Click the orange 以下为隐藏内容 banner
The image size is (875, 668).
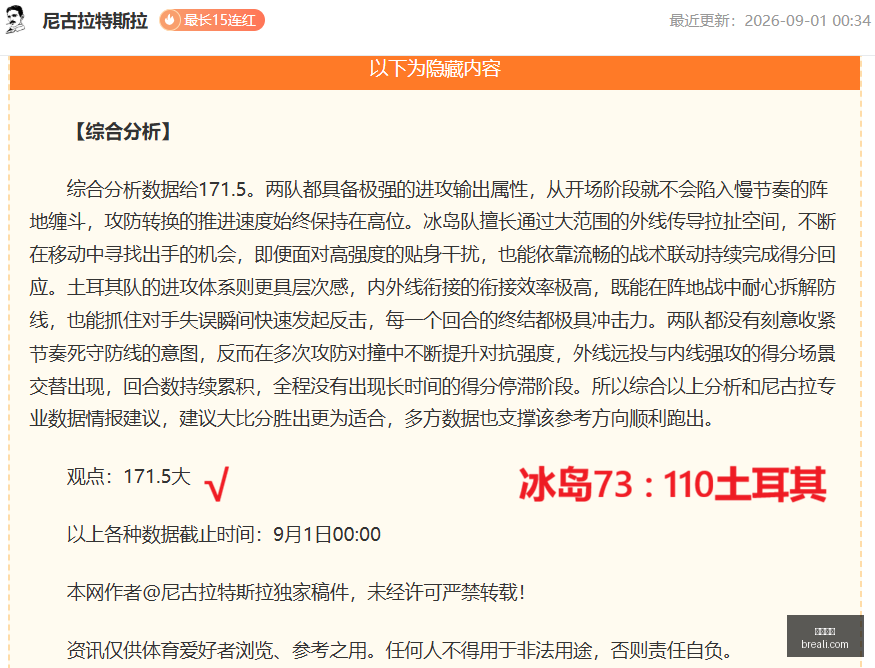(x=435, y=71)
